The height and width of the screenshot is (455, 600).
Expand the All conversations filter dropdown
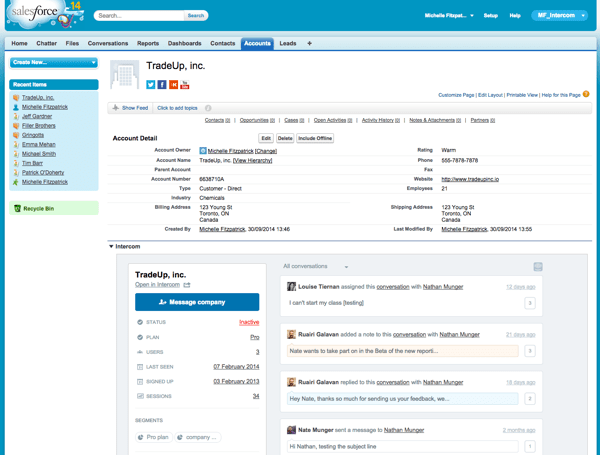[x=316, y=267]
